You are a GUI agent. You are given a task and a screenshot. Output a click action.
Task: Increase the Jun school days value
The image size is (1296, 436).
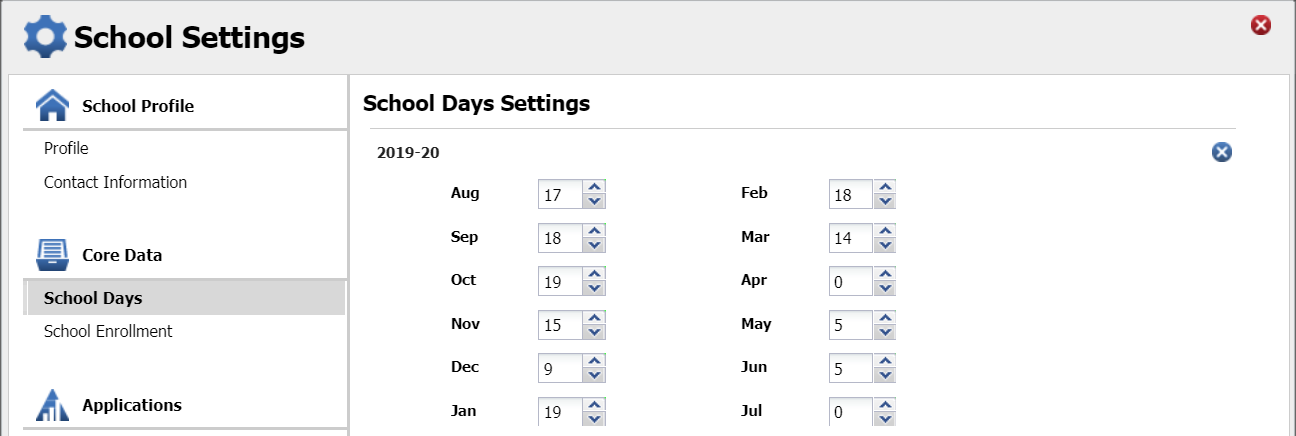point(884,361)
